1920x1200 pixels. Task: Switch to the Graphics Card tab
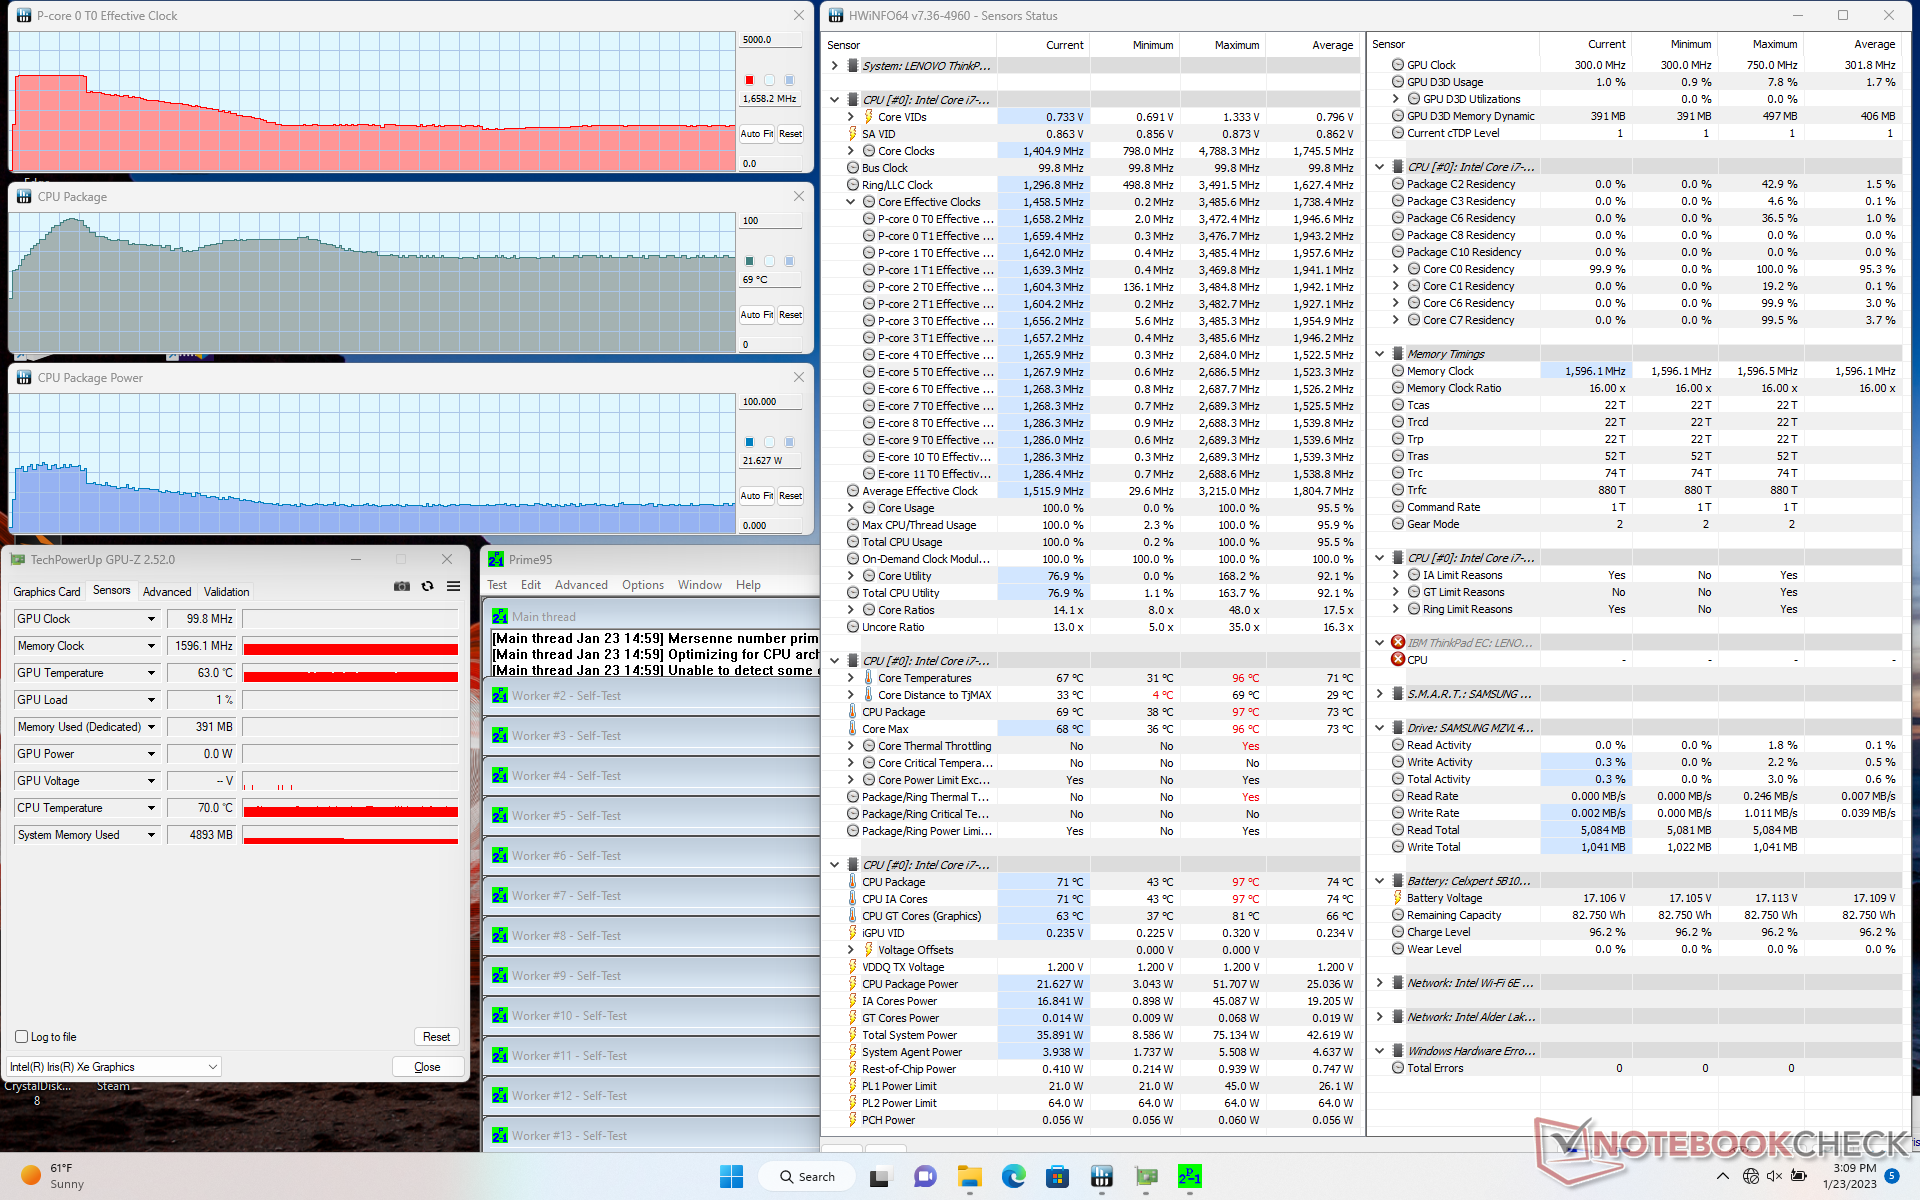[x=47, y=591]
